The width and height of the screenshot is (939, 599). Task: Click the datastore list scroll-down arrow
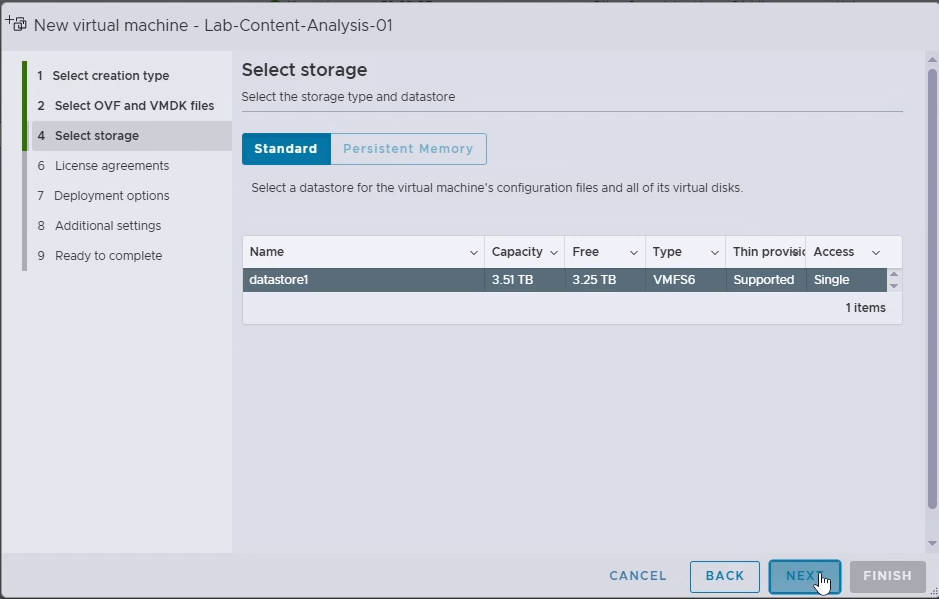tap(893, 286)
